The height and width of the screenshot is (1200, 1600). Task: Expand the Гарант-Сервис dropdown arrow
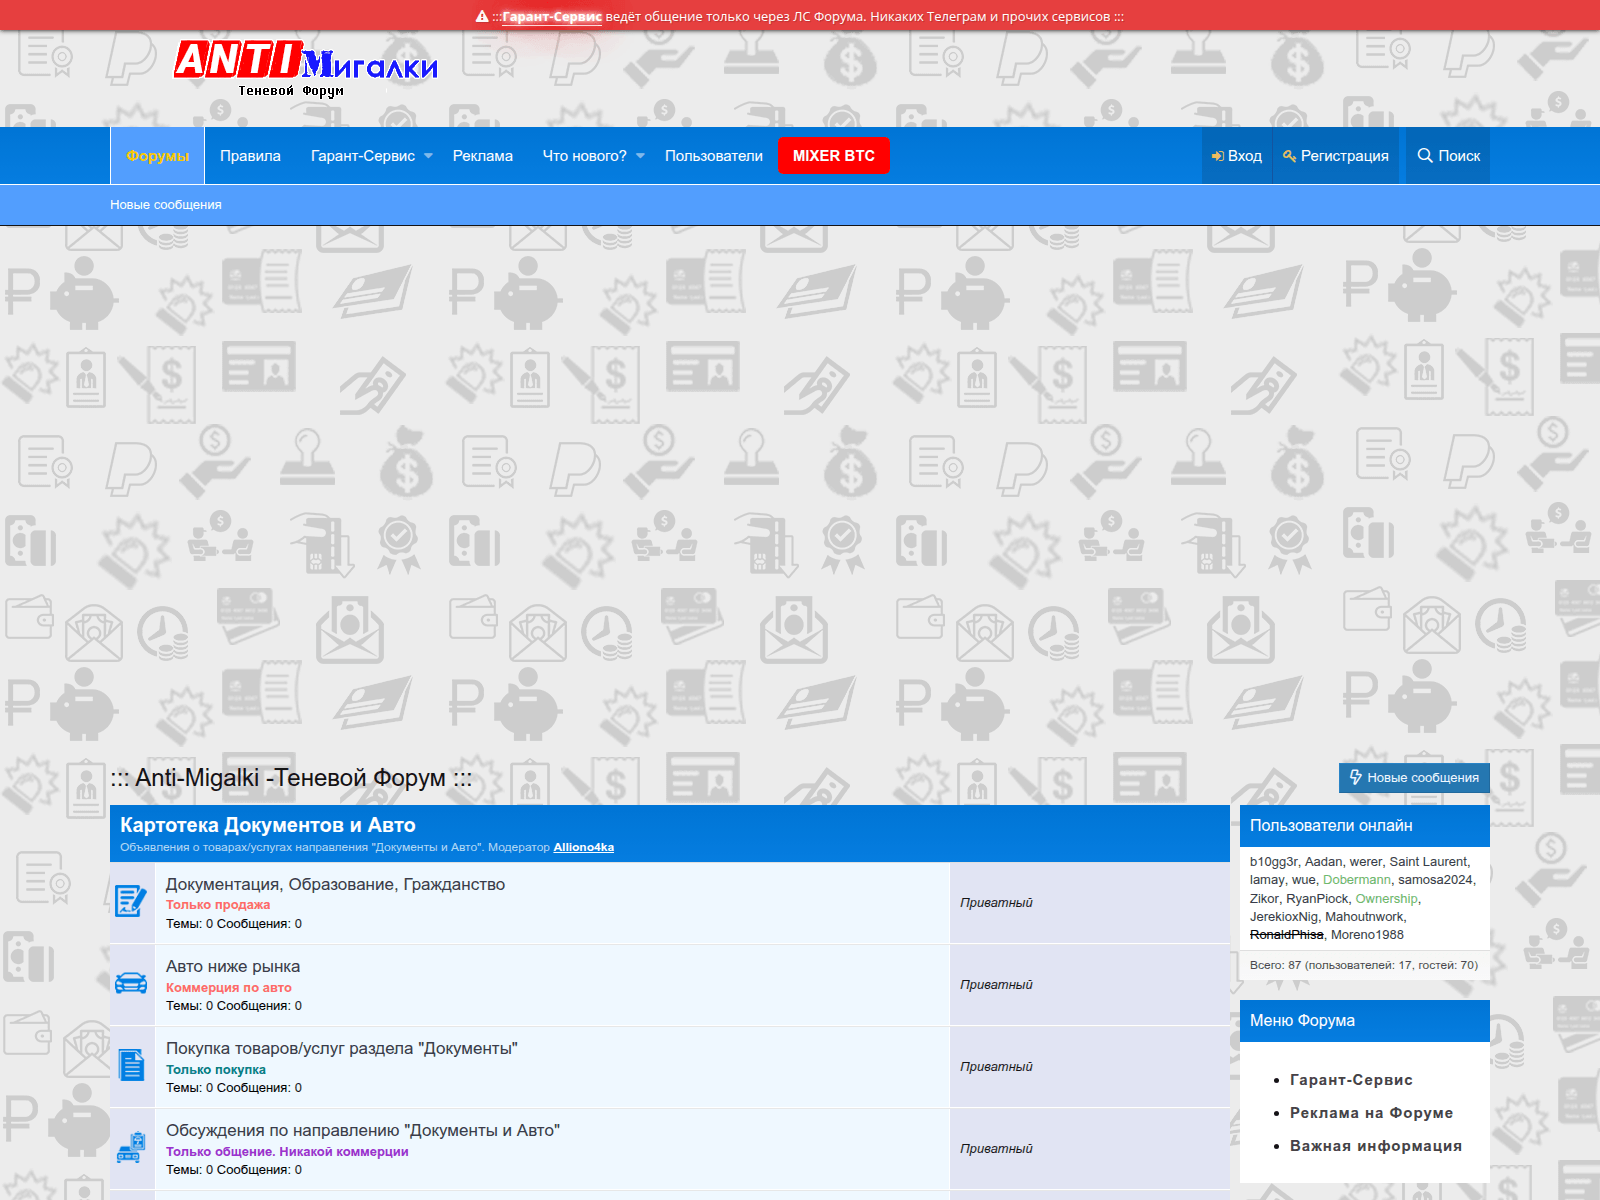pyautogui.click(x=429, y=156)
